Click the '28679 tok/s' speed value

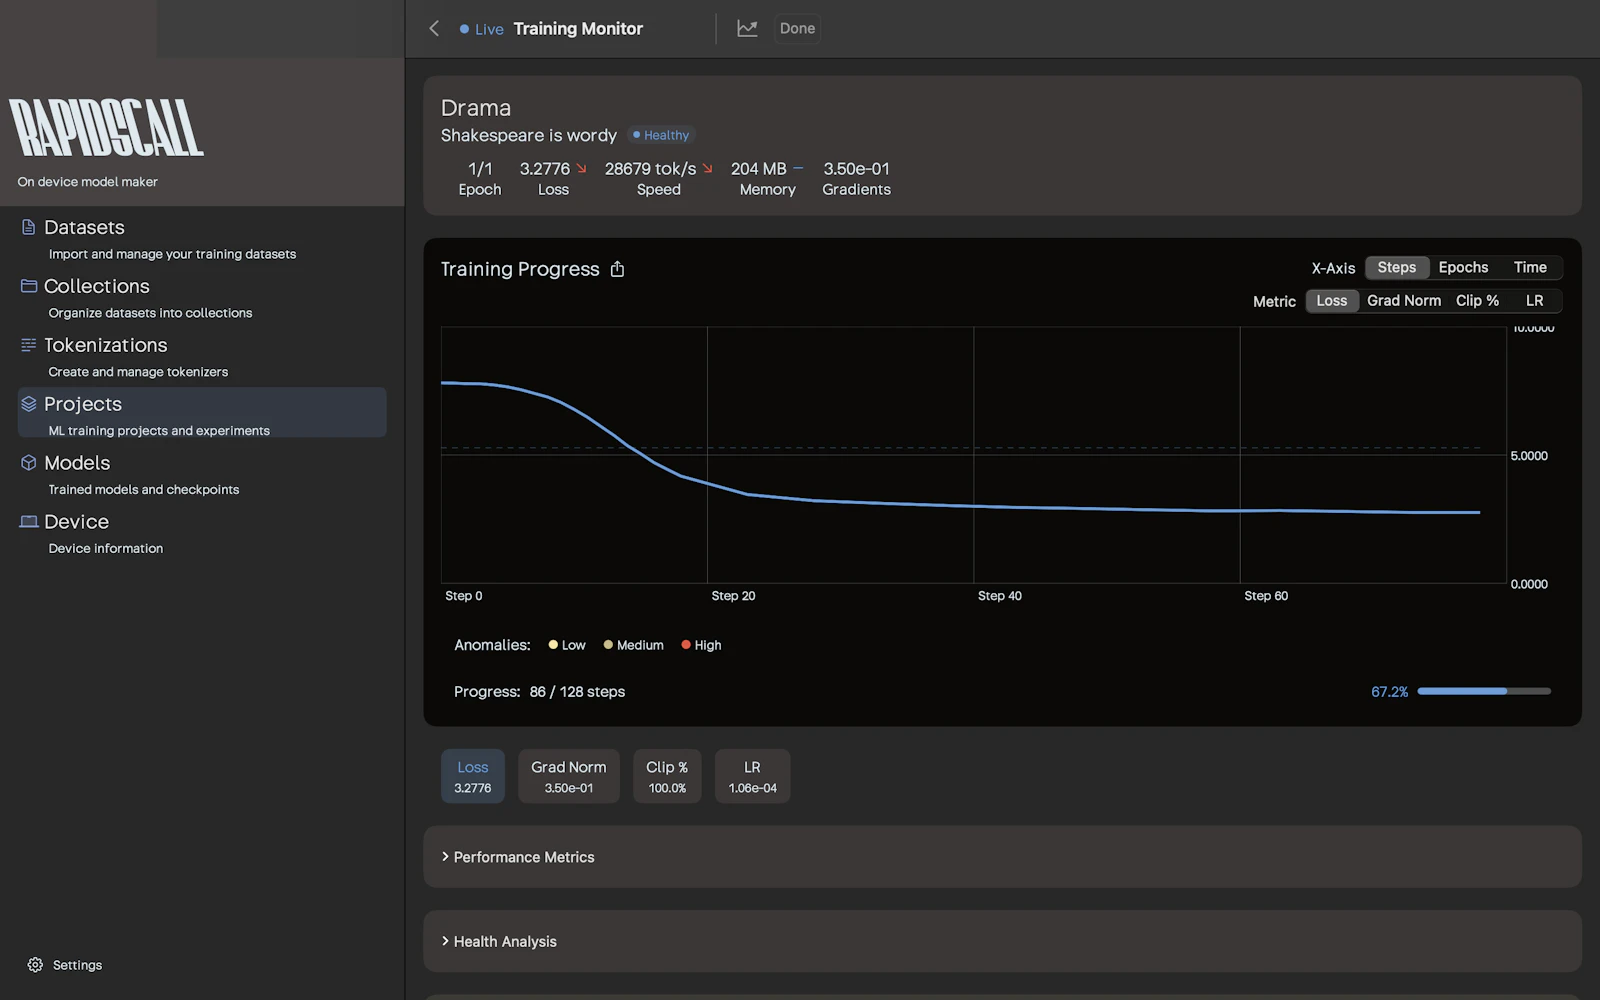coord(650,169)
